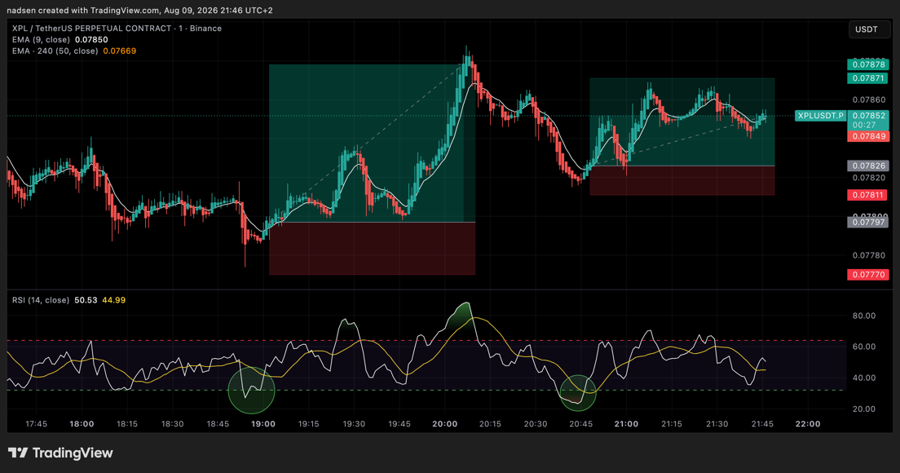This screenshot has height=473, width=900.
Task: Select the red stop zone ending at 0.07811
Action: pyautogui.click(x=682, y=181)
